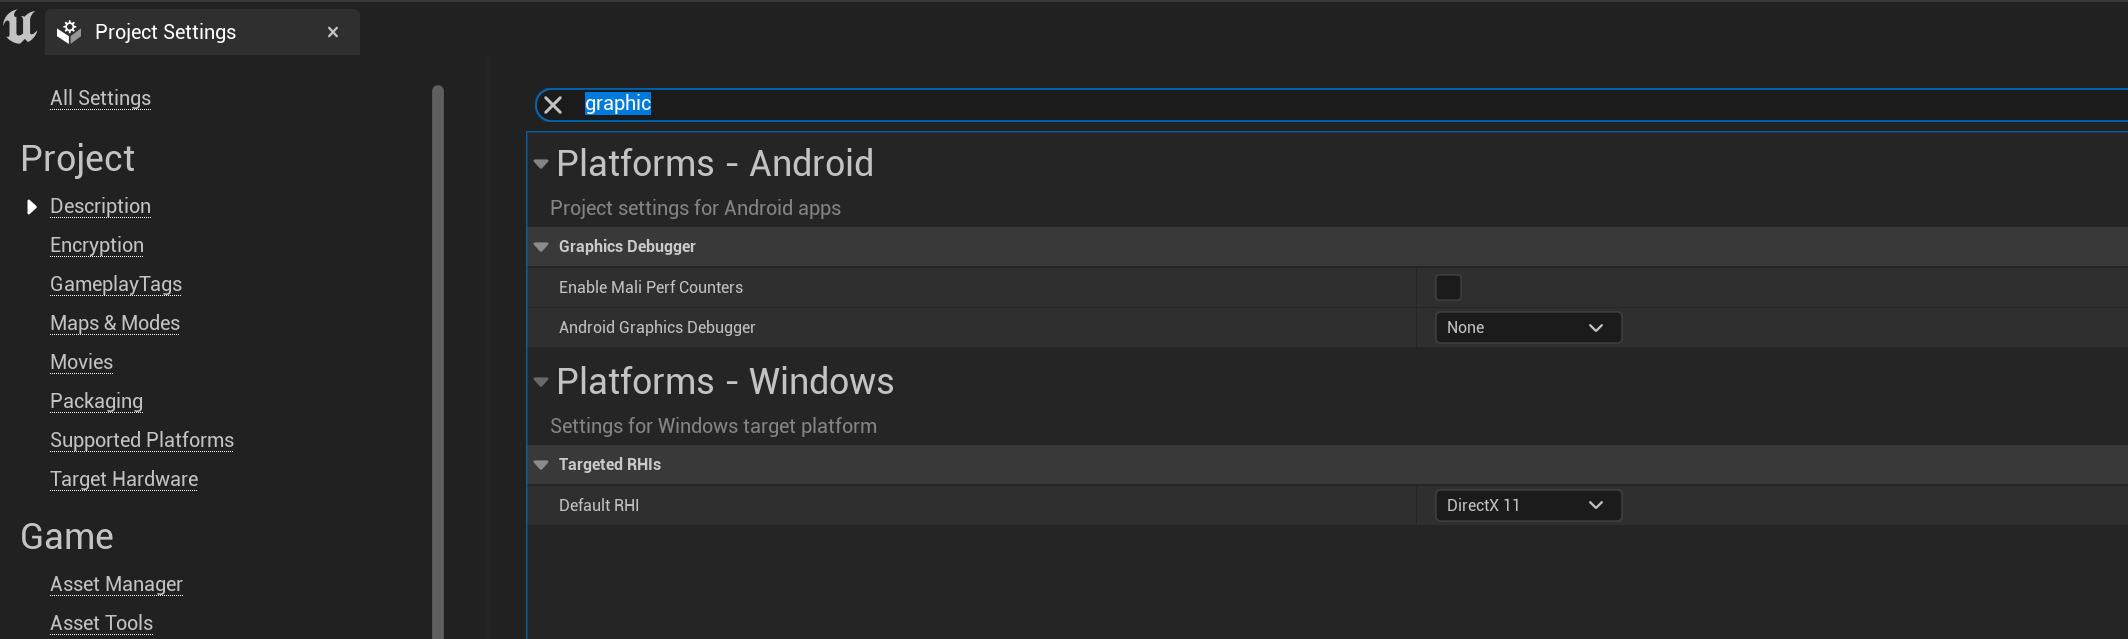Open the Default RHI dropdown

[x=1527, y=506]
